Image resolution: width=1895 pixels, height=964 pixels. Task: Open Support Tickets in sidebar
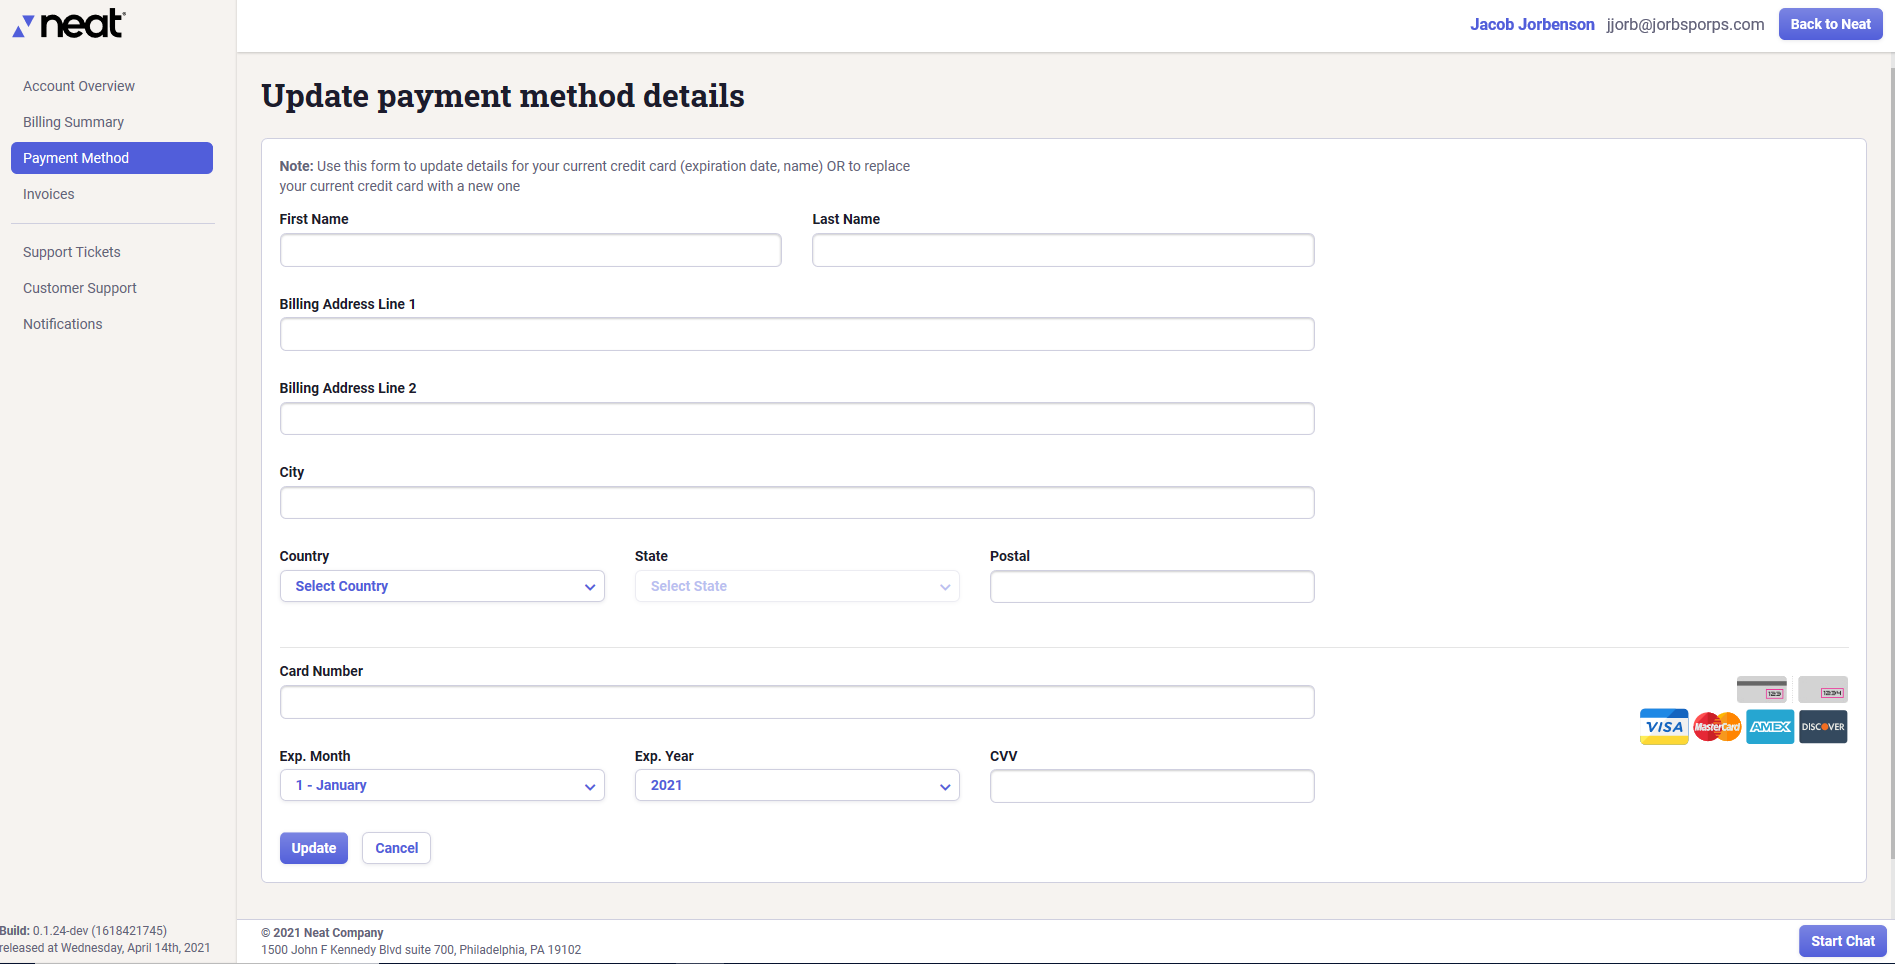[72, 252]
